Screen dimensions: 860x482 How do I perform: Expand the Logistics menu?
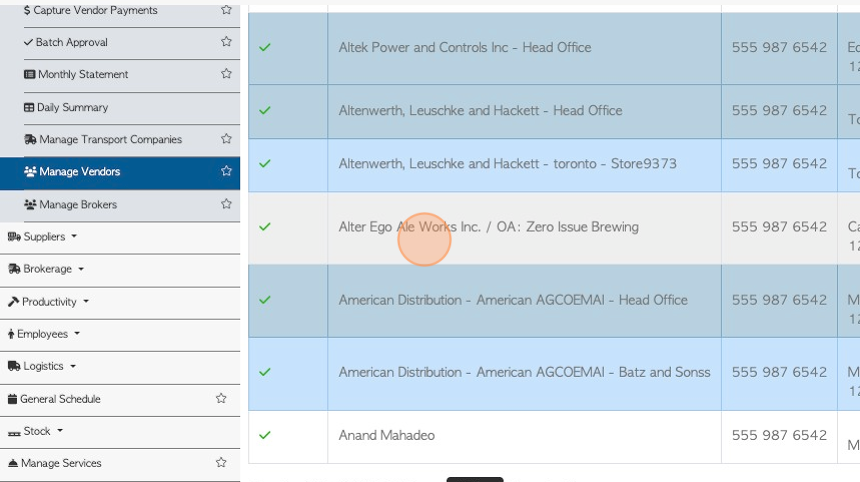[42, 366]
